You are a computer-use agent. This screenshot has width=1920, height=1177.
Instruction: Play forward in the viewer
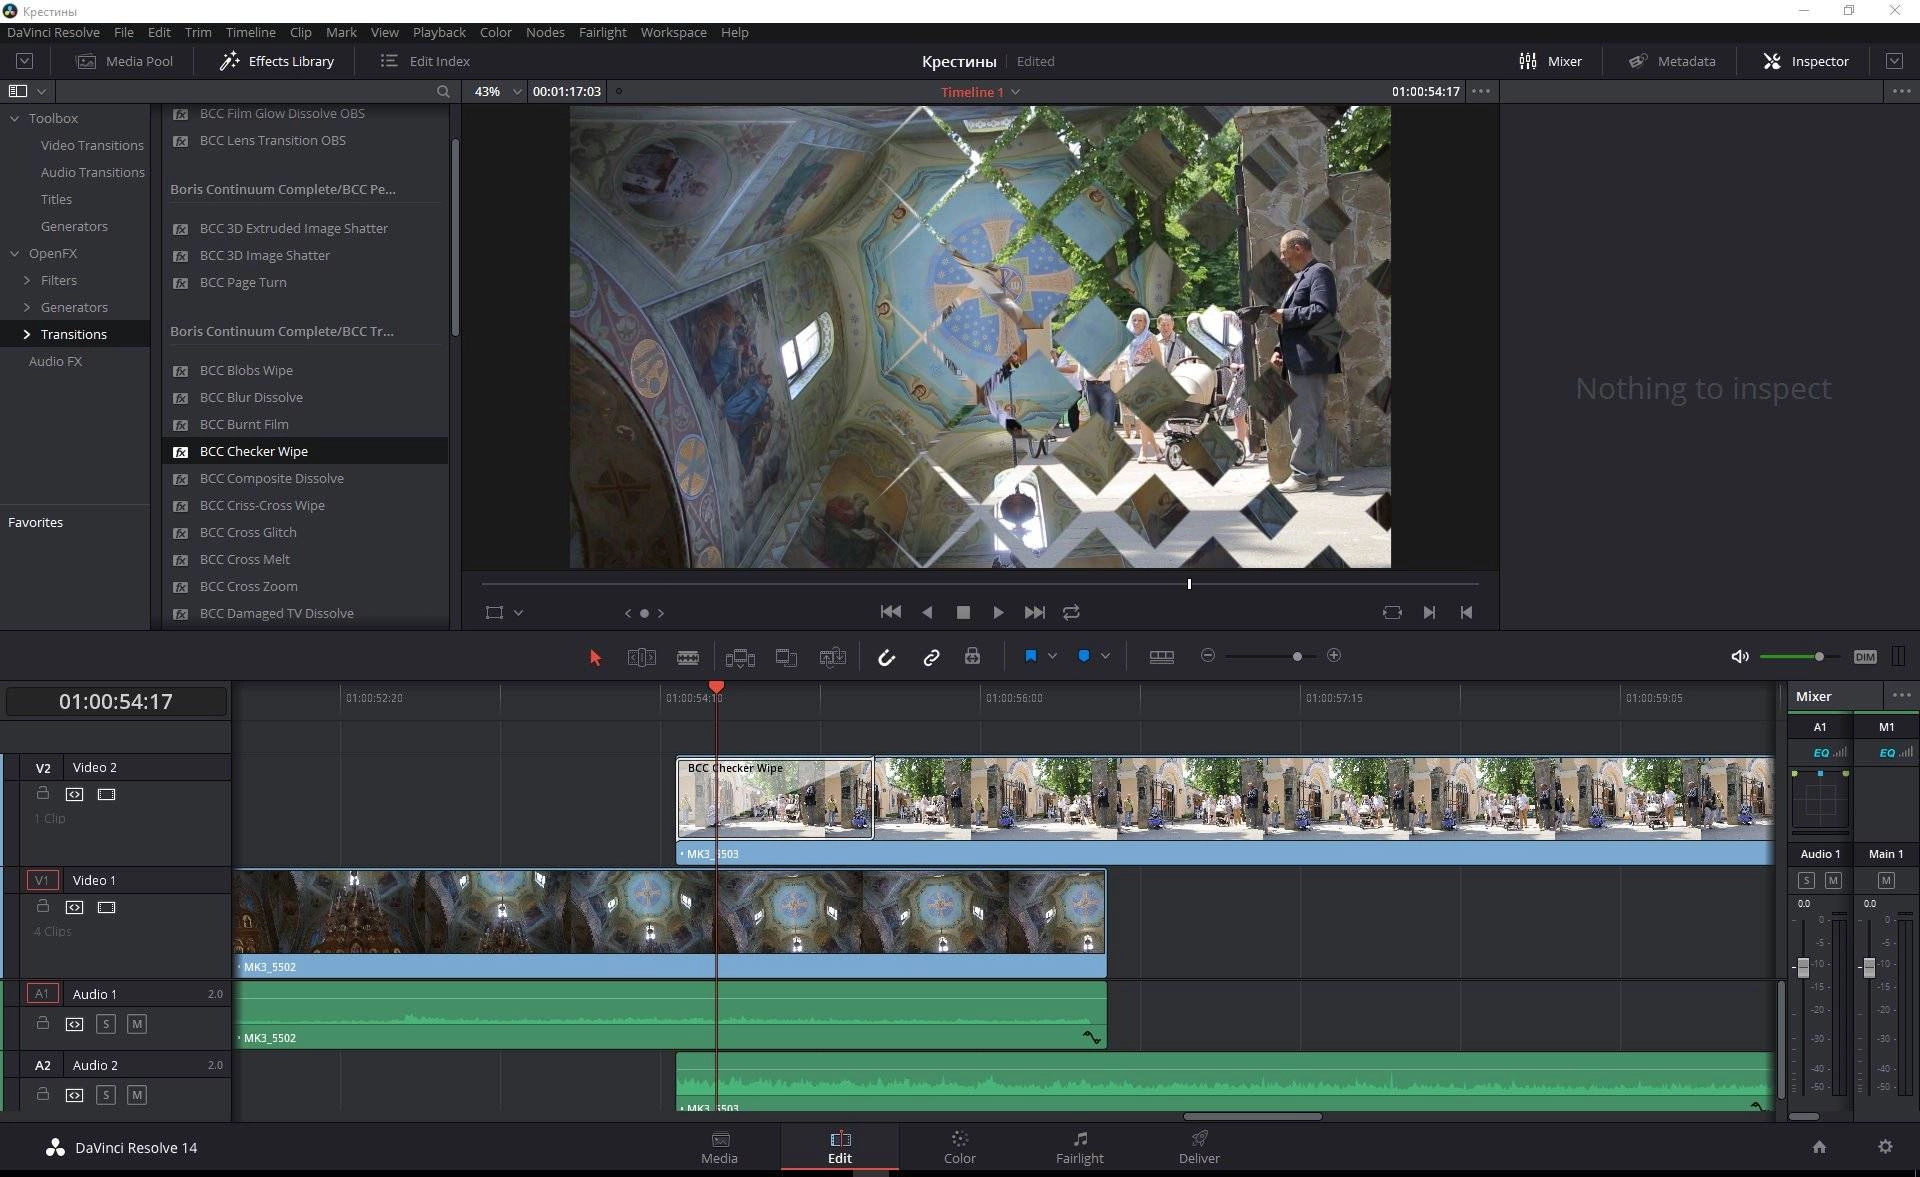tap(998, 612)
